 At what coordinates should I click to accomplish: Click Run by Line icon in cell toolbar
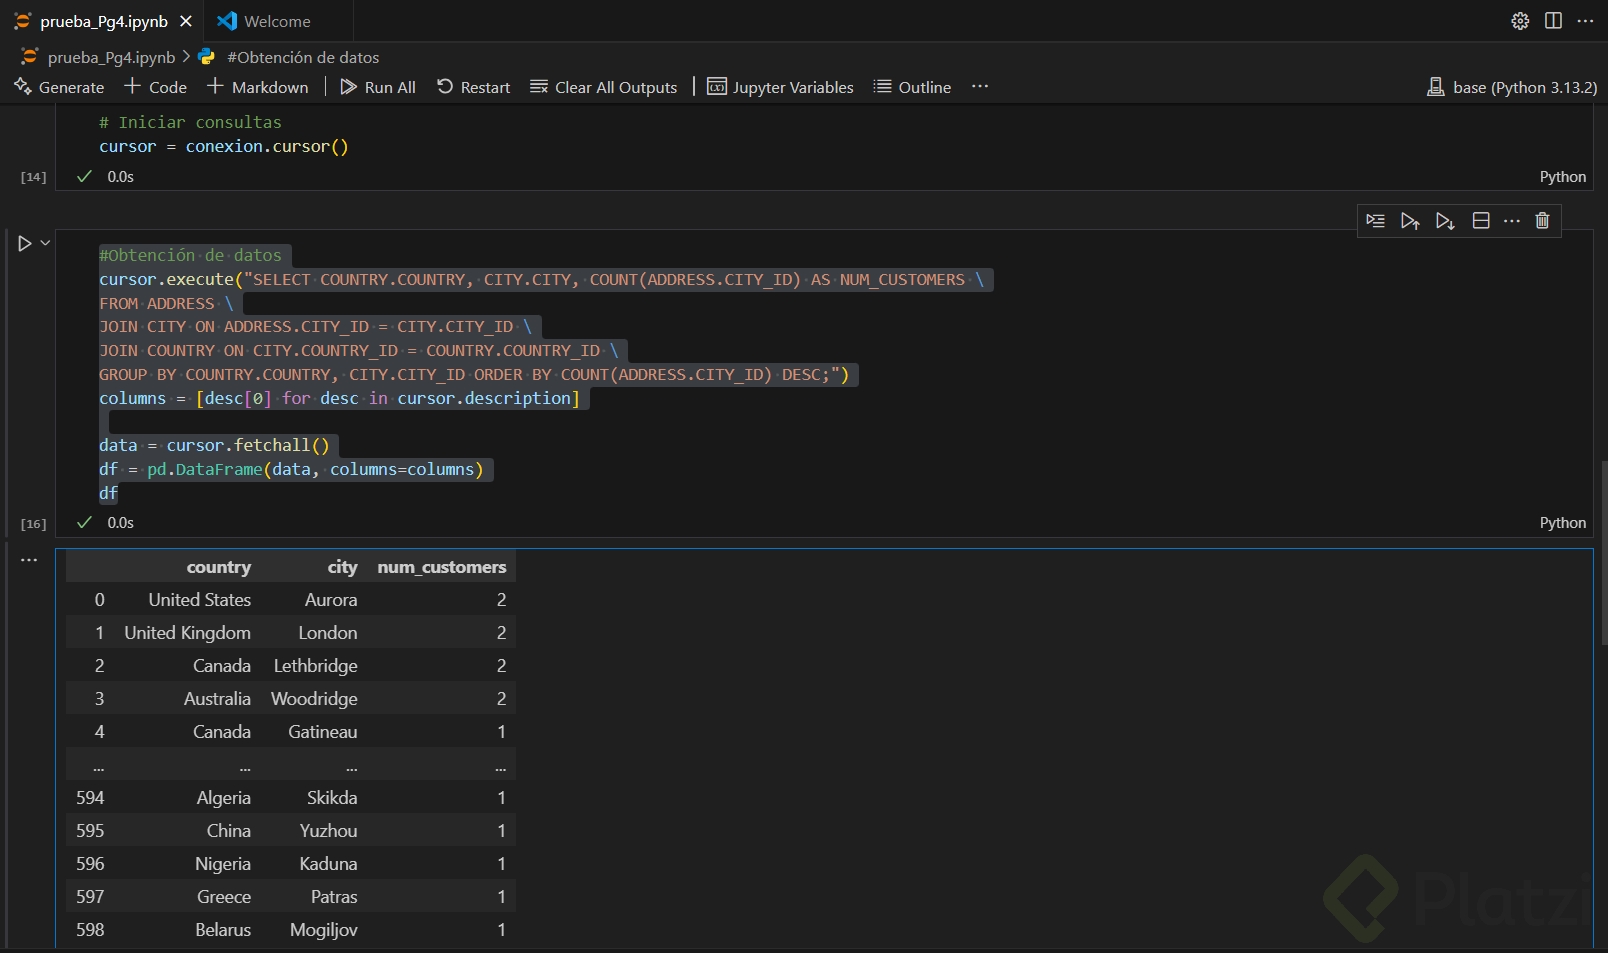tap(1375, 221)
